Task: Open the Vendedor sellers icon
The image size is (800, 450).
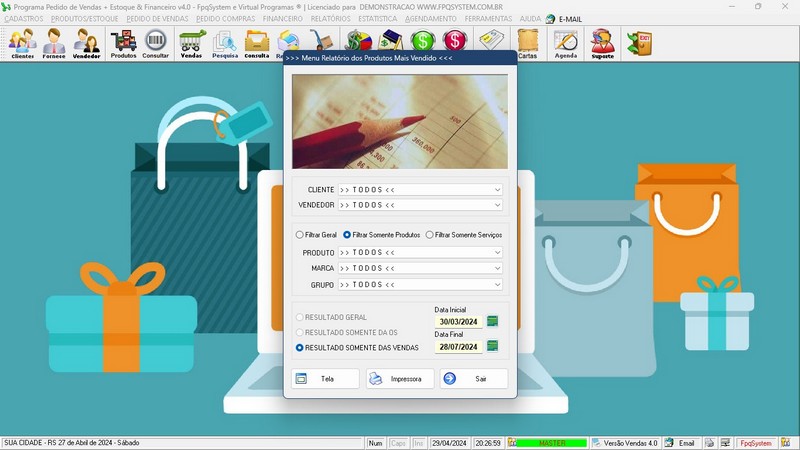Action: [x=86, y=44]
